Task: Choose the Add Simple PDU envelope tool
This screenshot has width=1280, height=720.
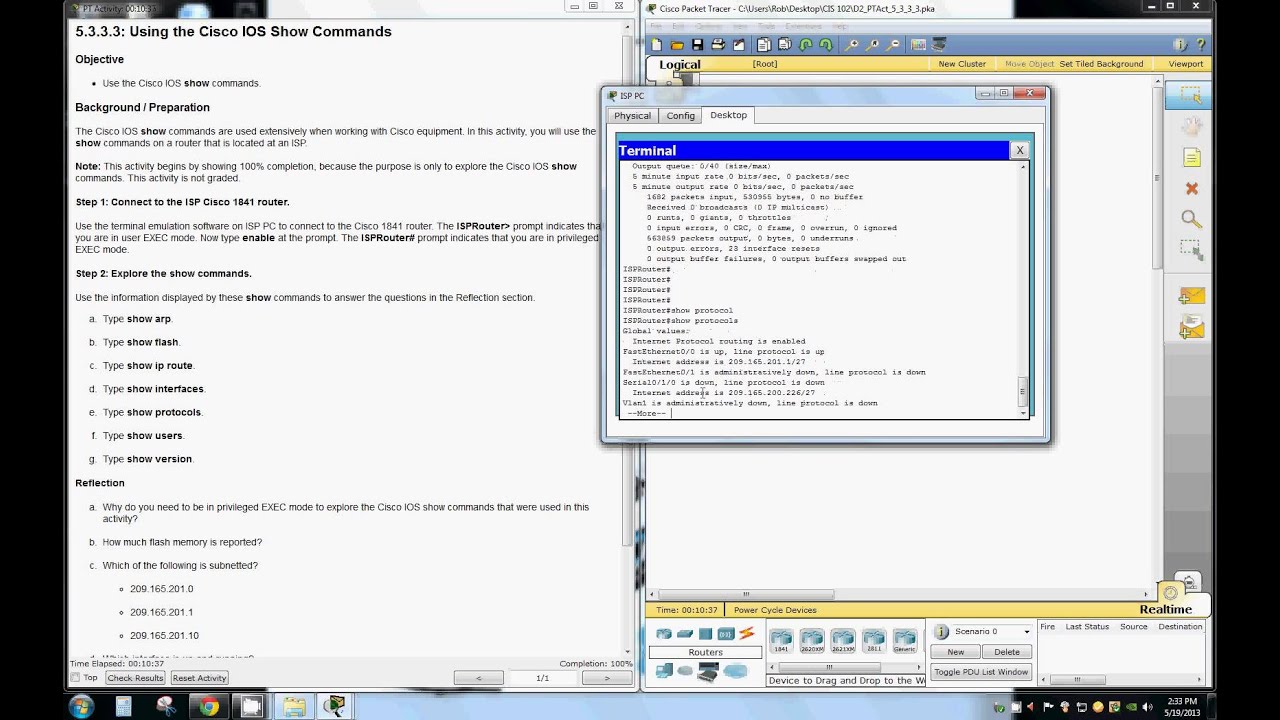Action: (x=1191, y=296)
